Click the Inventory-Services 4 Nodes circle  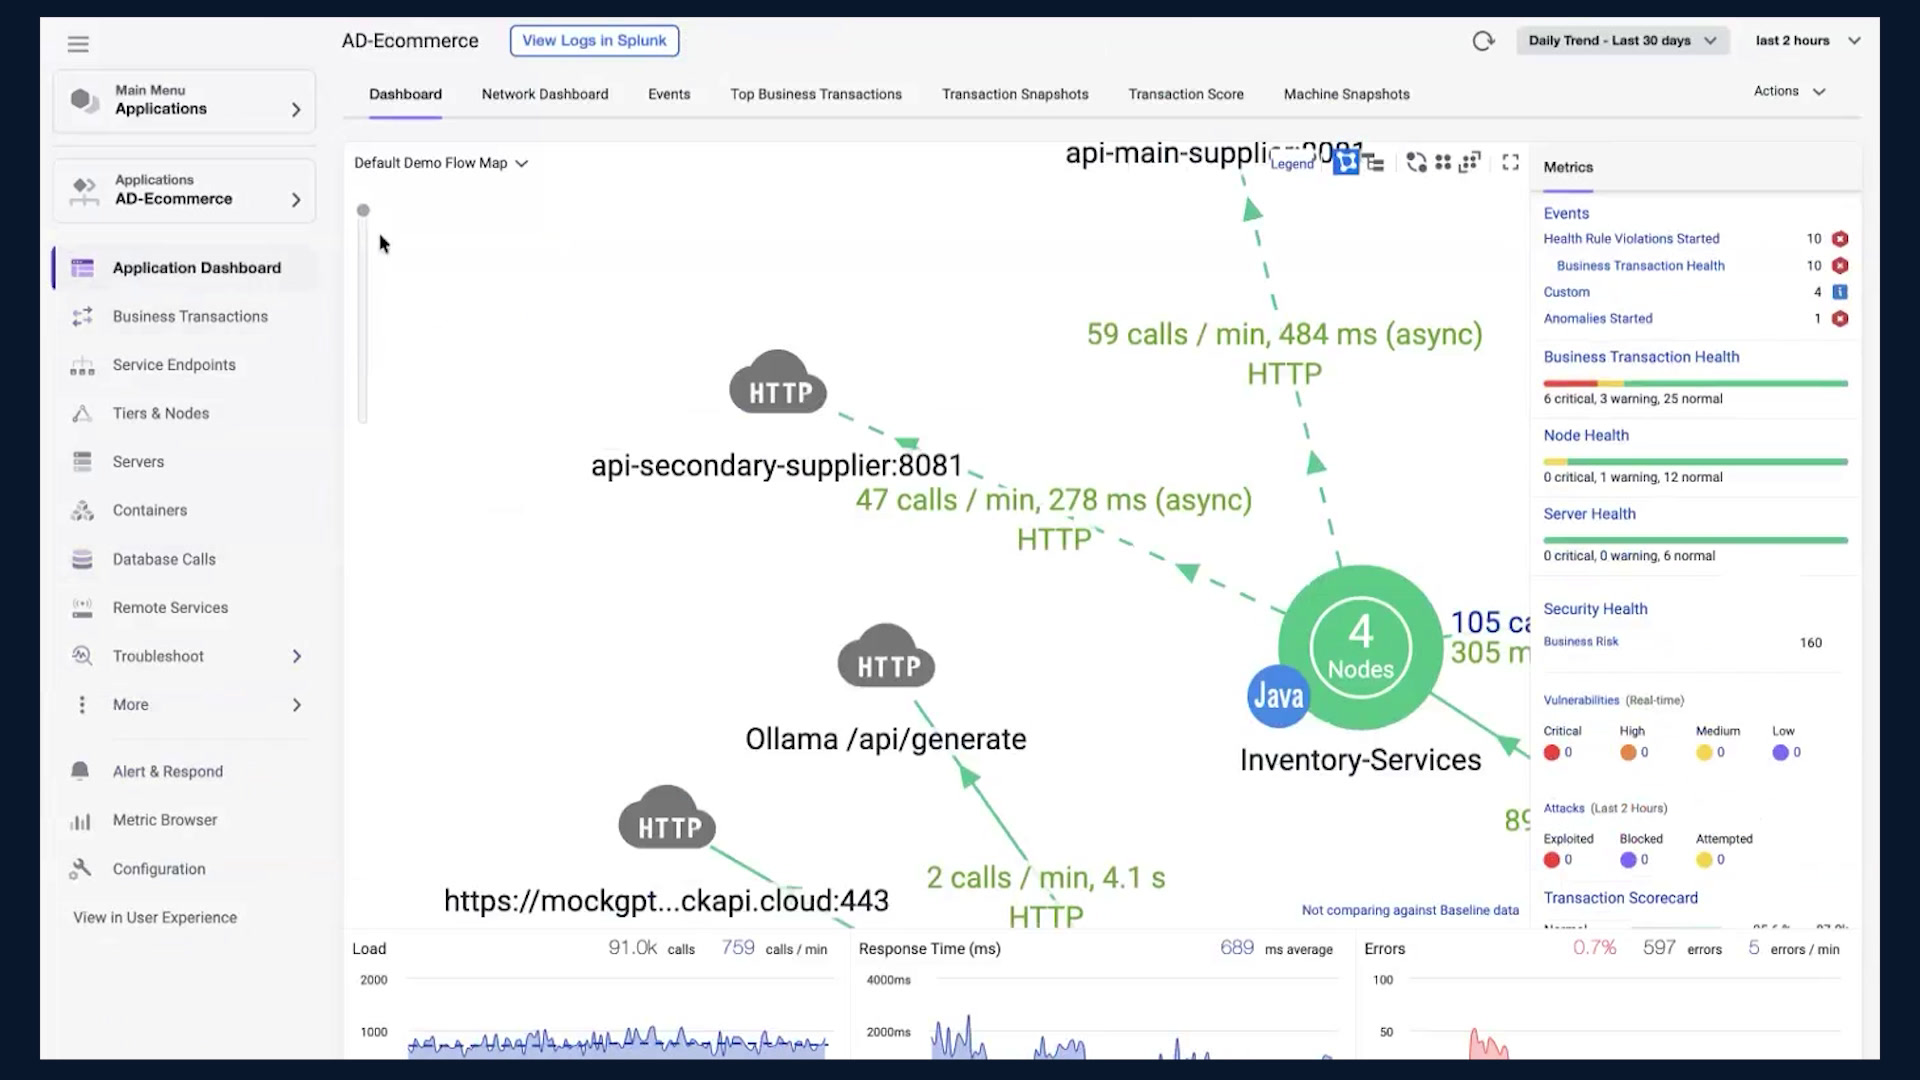(x=1361, y=647)
